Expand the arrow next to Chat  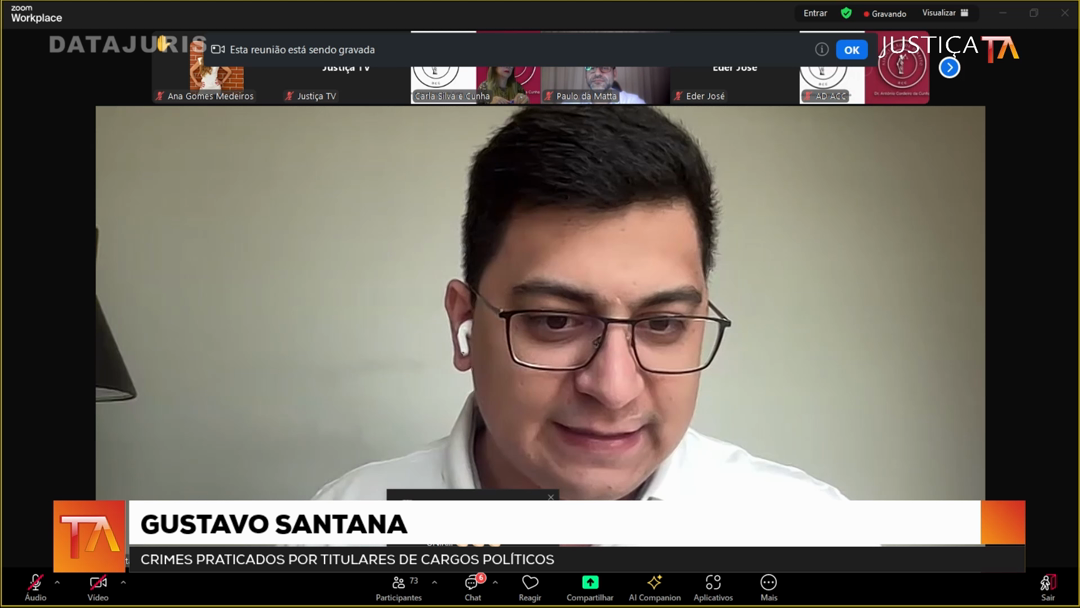(495, 581)
